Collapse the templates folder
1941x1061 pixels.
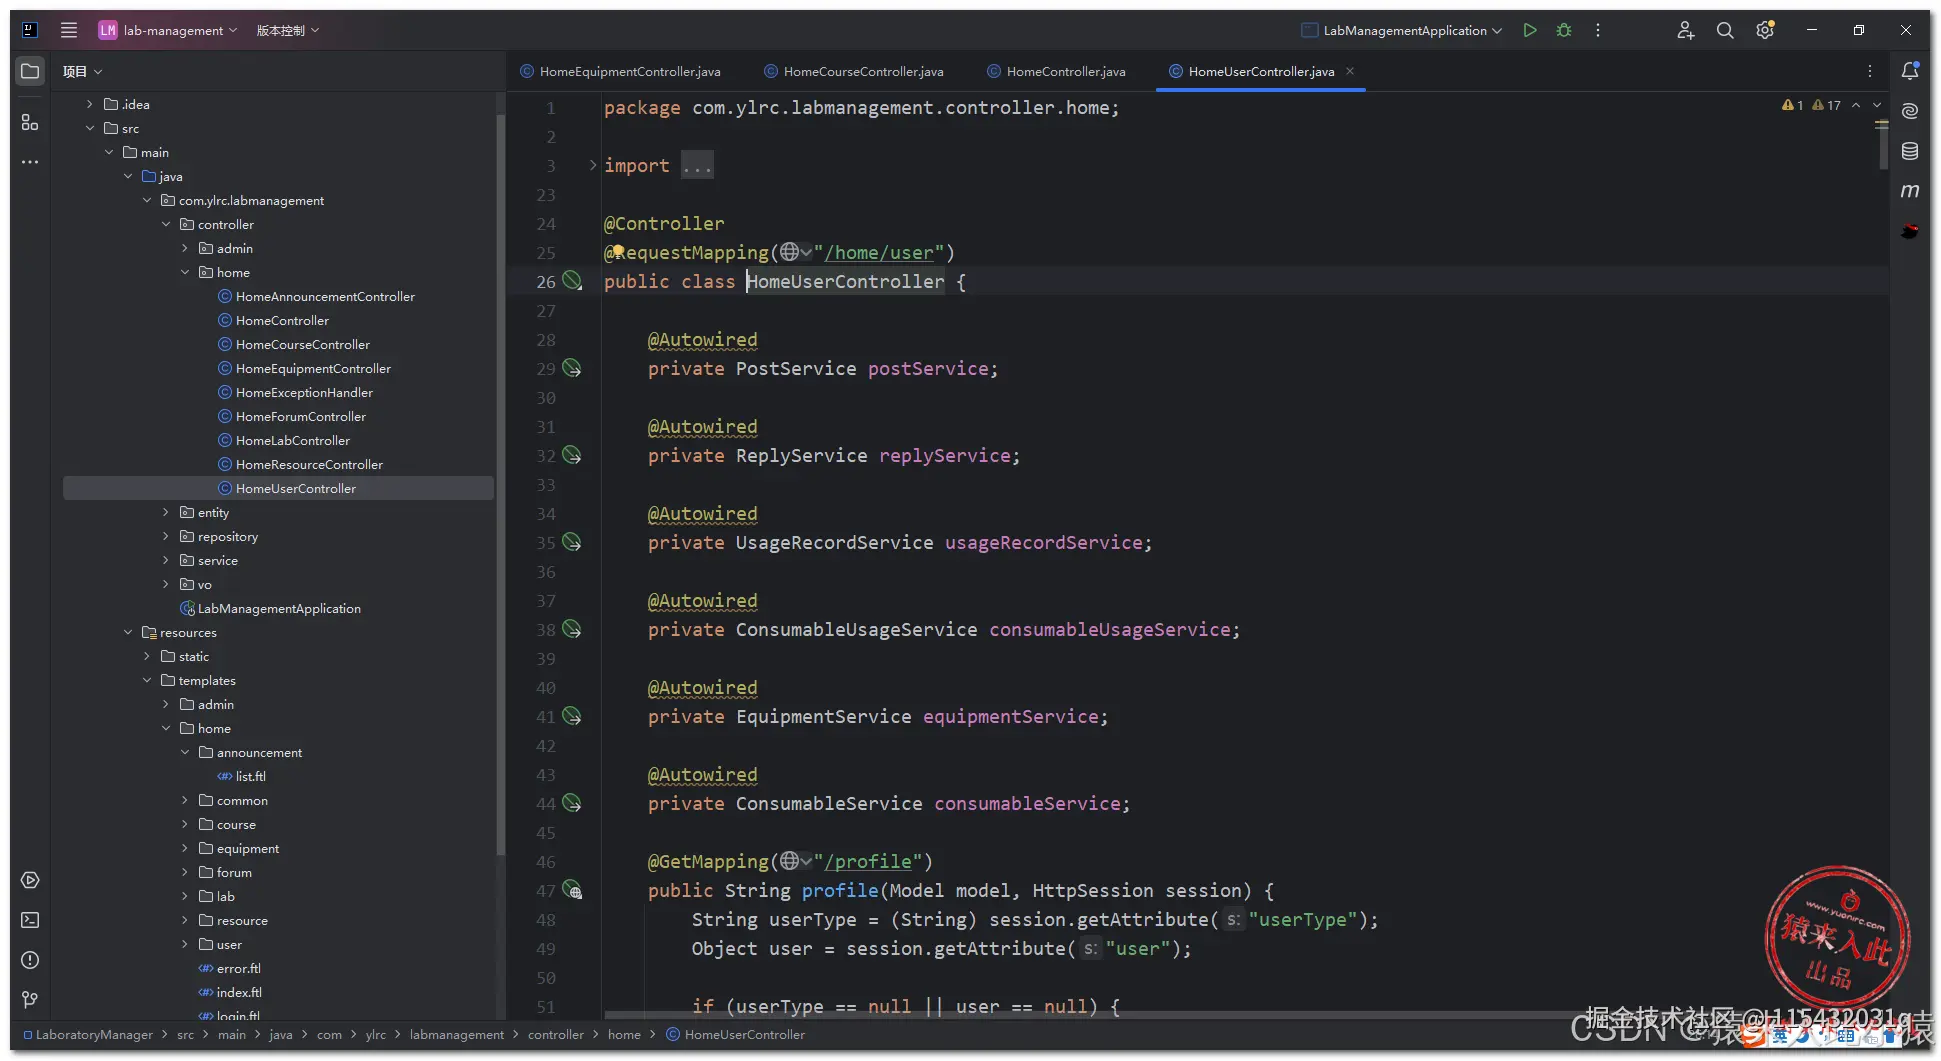point(147,680)
